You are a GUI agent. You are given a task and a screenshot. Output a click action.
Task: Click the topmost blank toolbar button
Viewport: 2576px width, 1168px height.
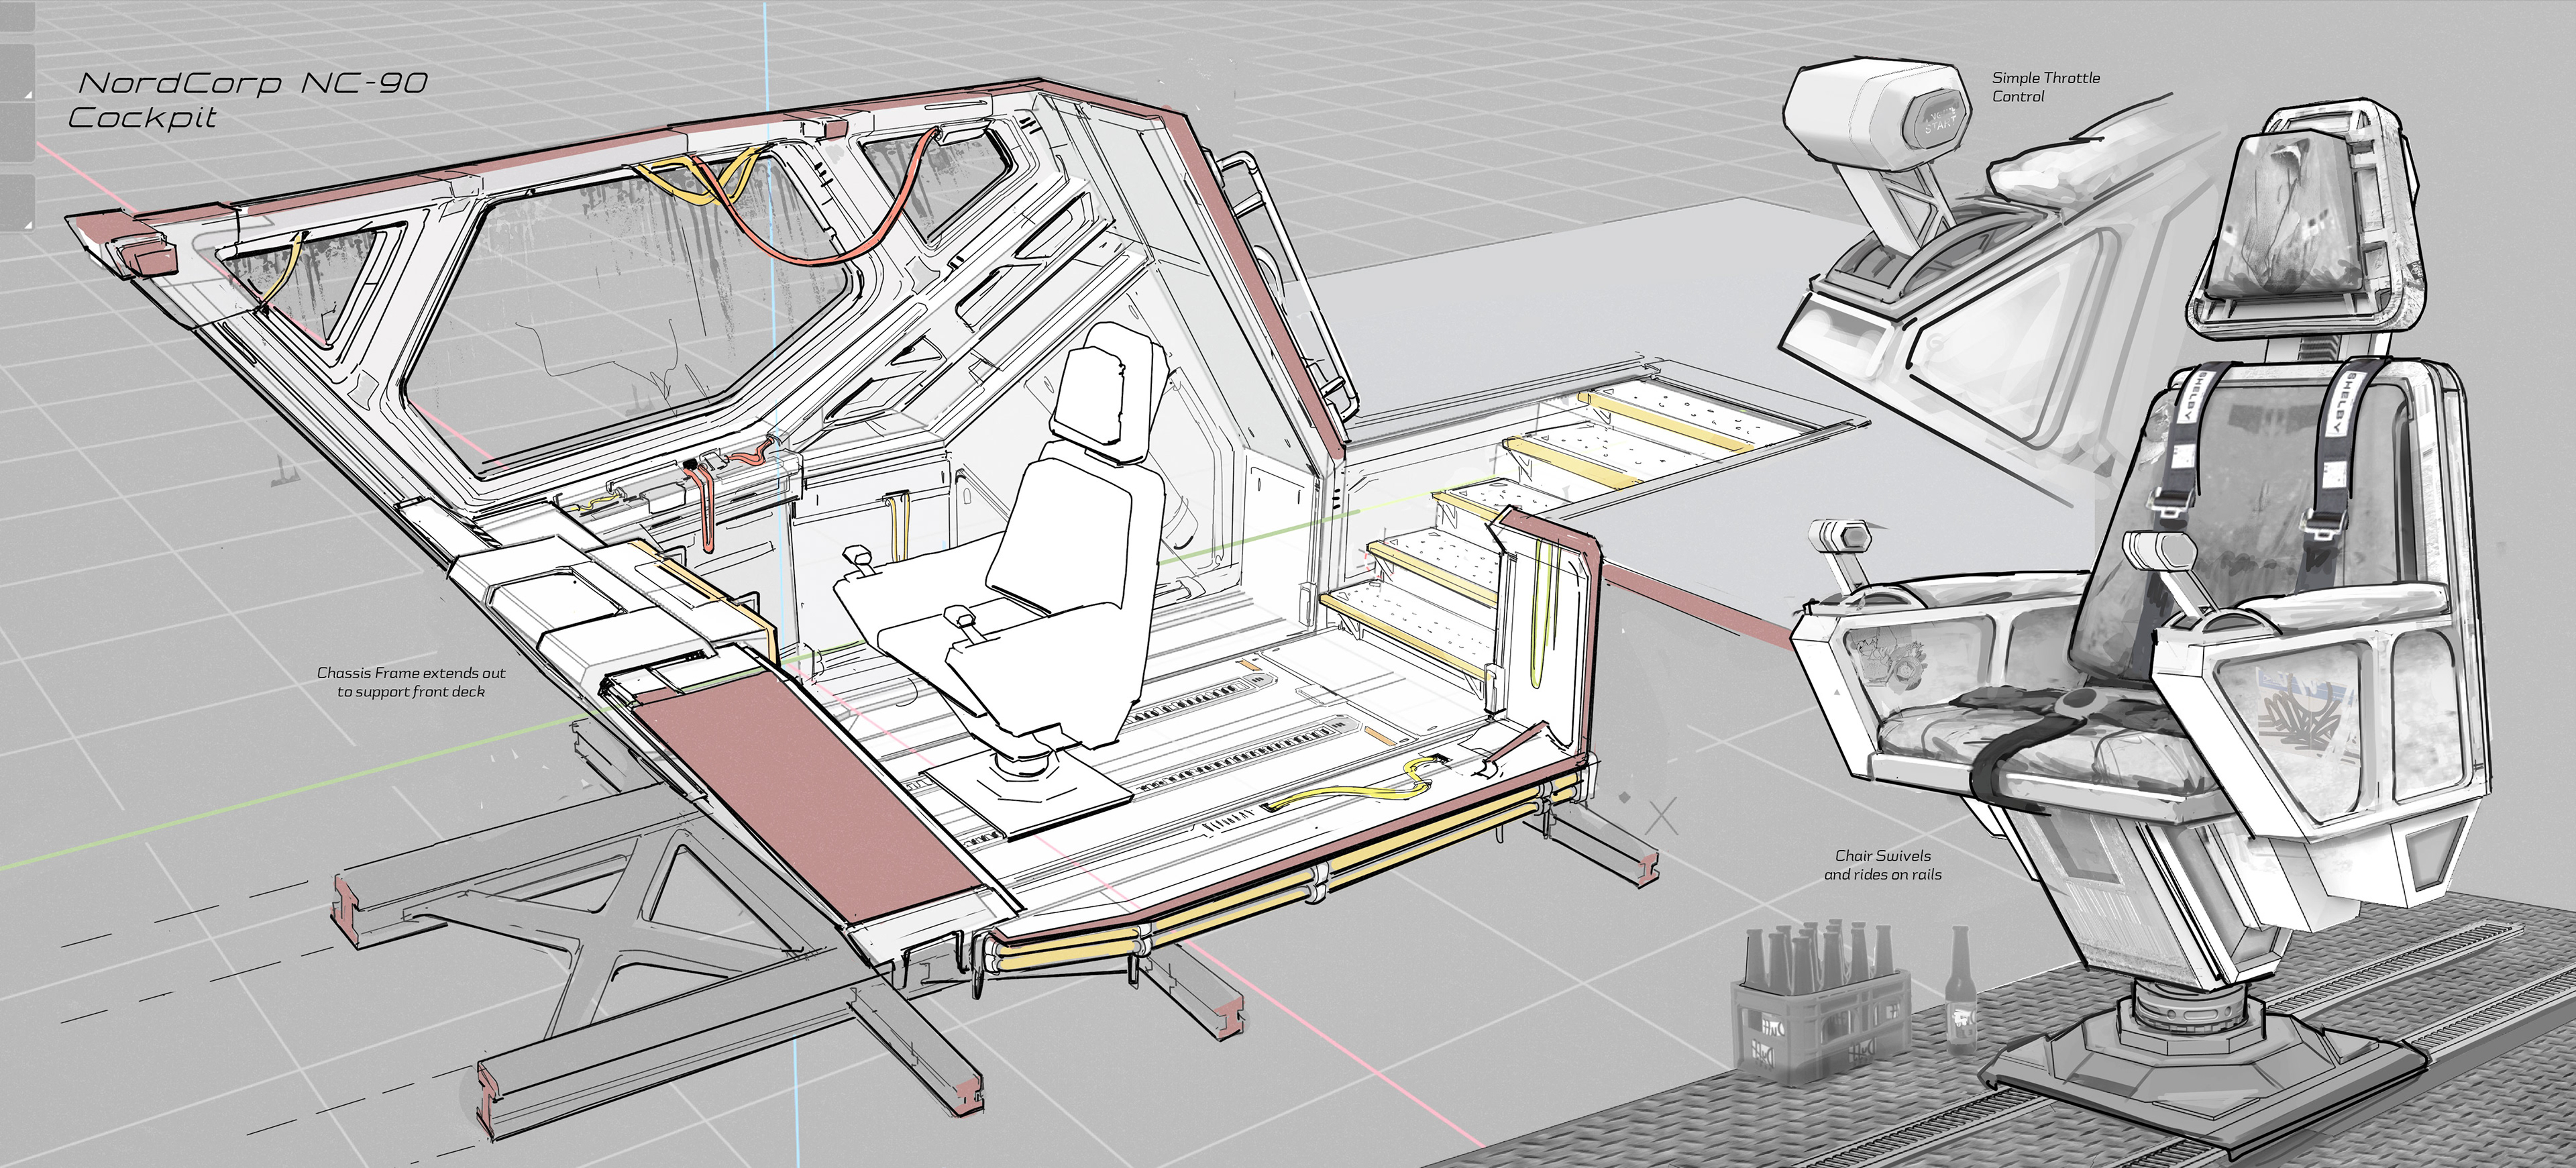click(16, 16)
